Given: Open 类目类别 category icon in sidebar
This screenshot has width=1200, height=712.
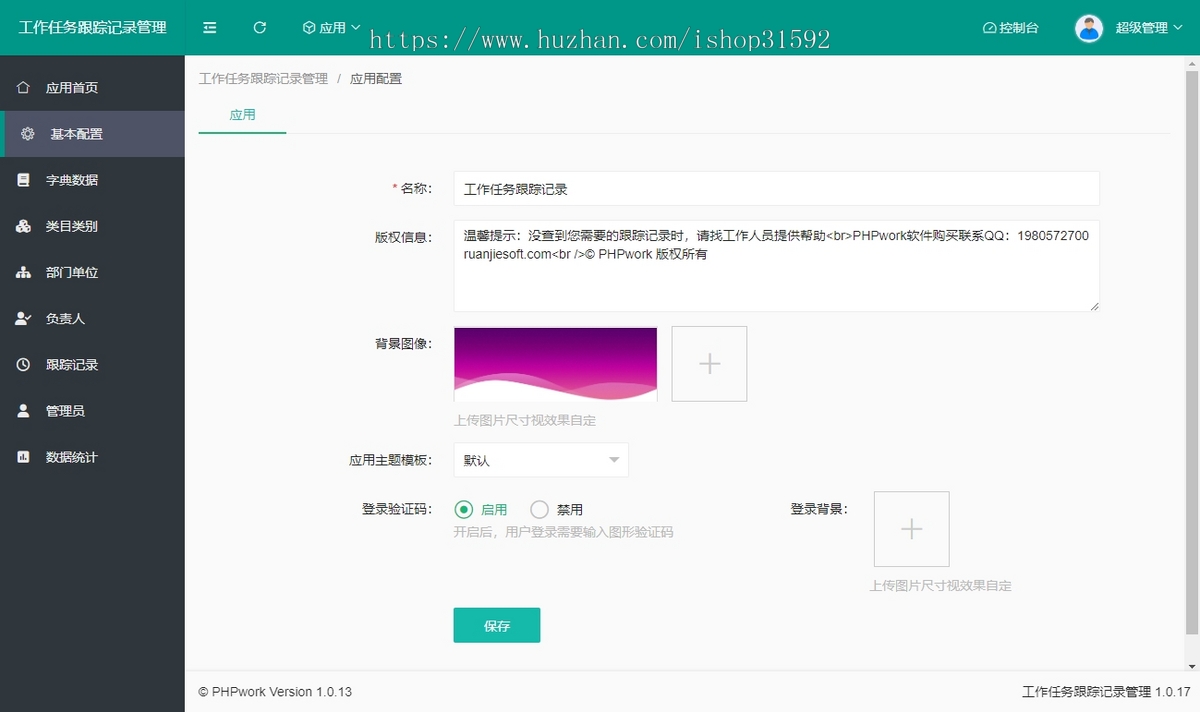Looking at the screenshot, I should [x=24, y=227].
